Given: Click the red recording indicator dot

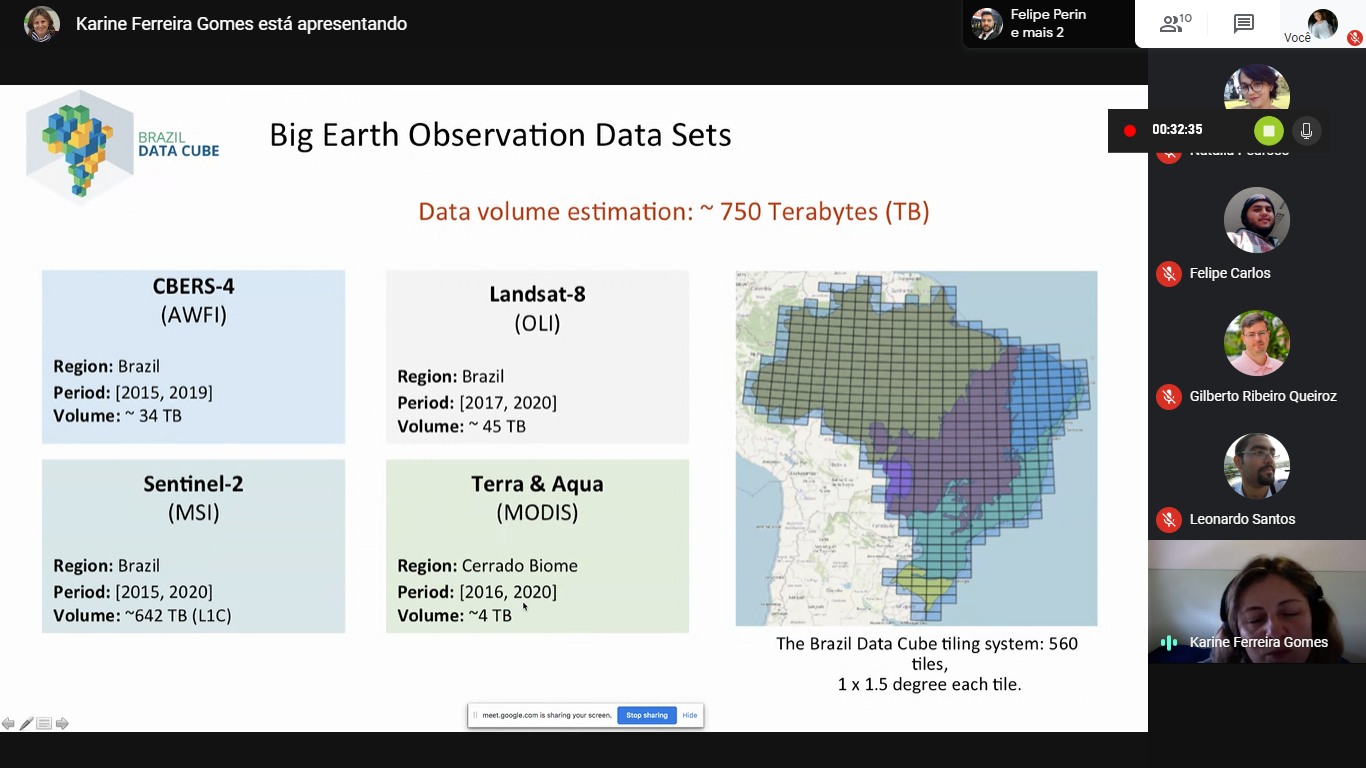Looking at the screenshot, I should click(x=1130, y=131).
